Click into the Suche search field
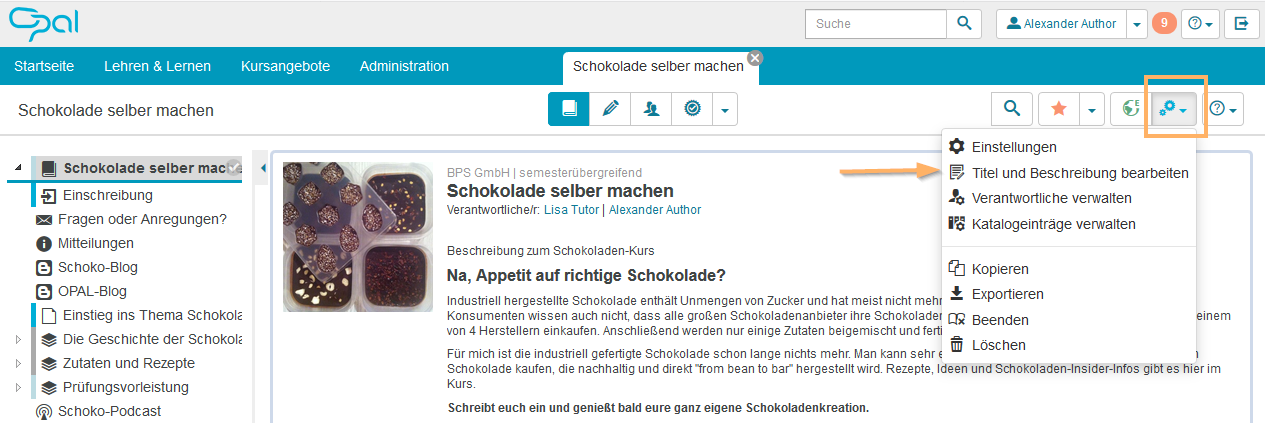This screenshot has height=423, width=1265. pyautogui.click(x=875, y=24)
